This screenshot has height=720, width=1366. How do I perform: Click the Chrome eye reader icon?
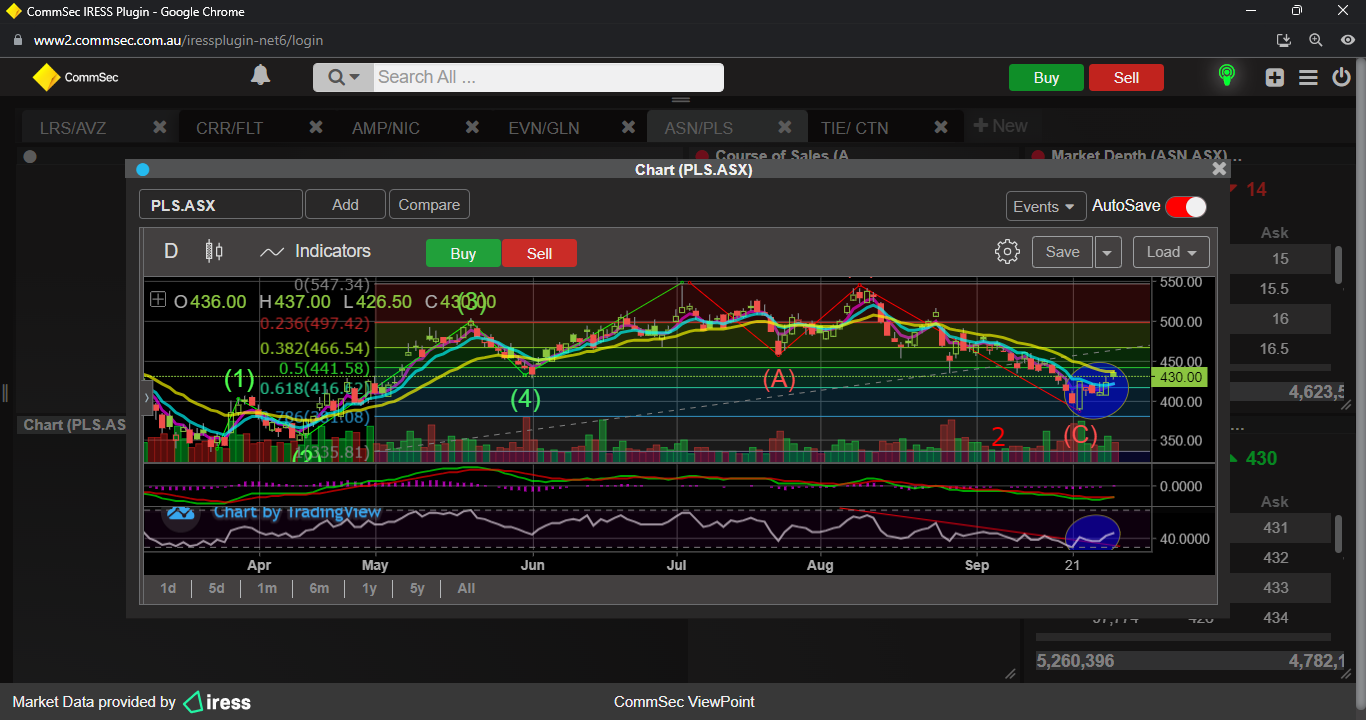pos(1346,40)
